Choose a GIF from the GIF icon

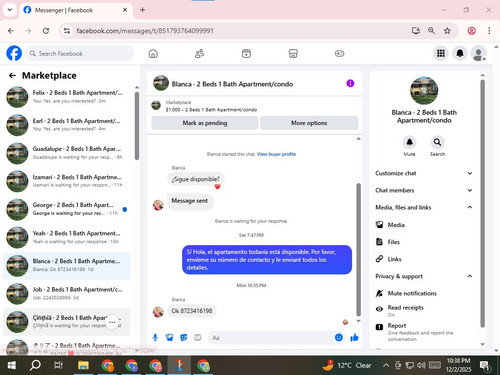tap(198, 338)
